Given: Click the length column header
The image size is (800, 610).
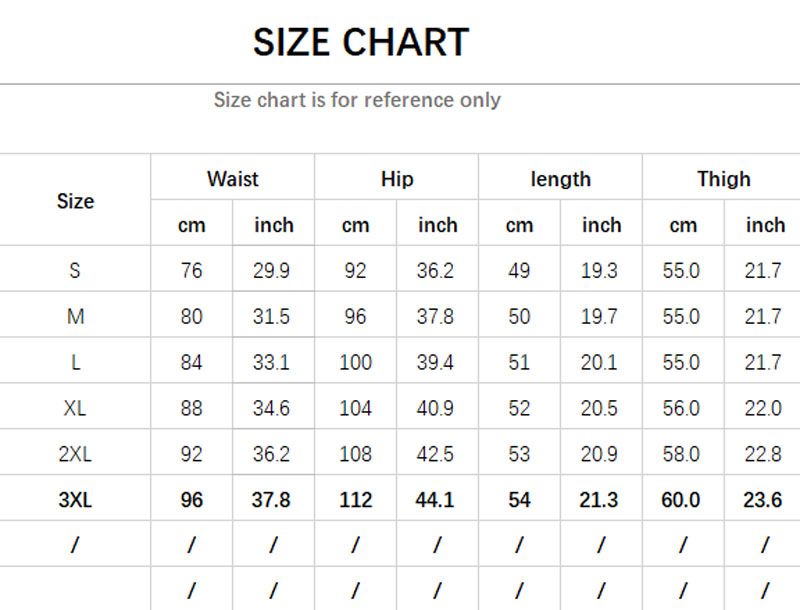Looking at the screenshot, I should (x=560, y=179).
